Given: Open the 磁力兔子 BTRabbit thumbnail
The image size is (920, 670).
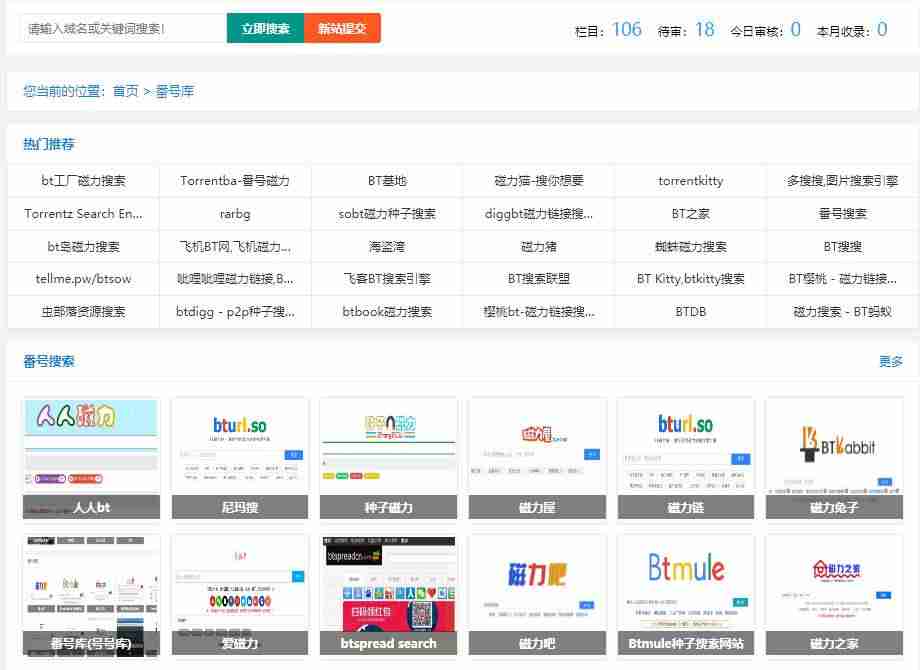Looking at the screenshot, I should pyautogui.click(x=834, y=459).
